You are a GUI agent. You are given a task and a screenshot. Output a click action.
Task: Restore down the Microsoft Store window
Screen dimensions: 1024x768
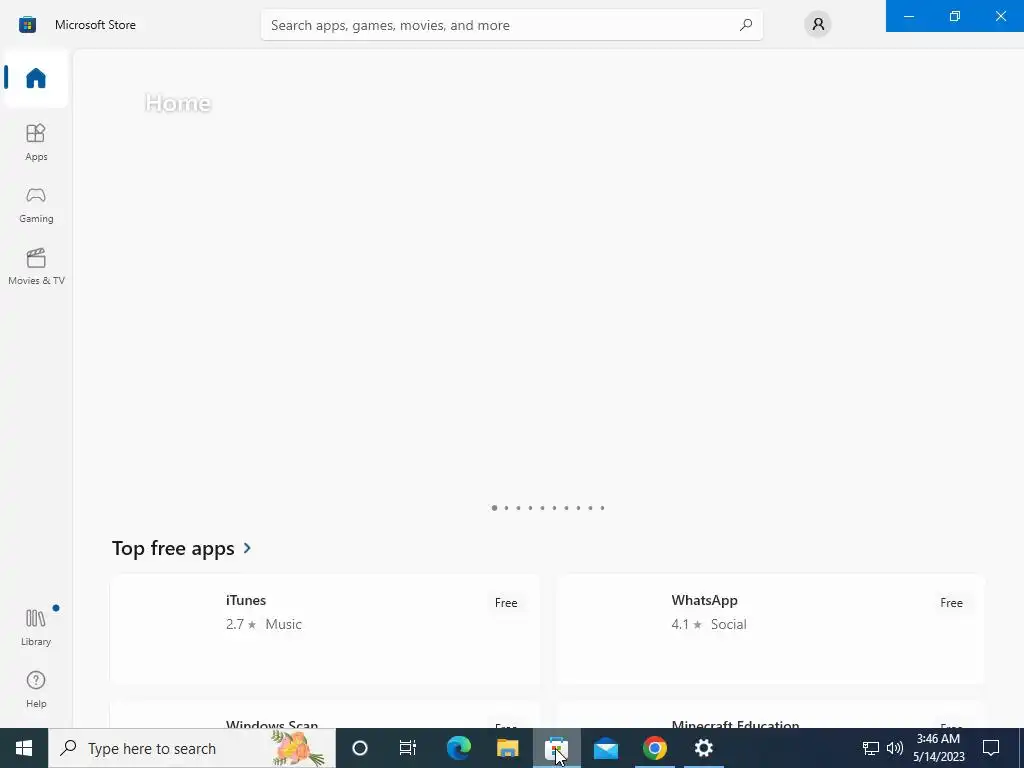click(x=955, y=16)
